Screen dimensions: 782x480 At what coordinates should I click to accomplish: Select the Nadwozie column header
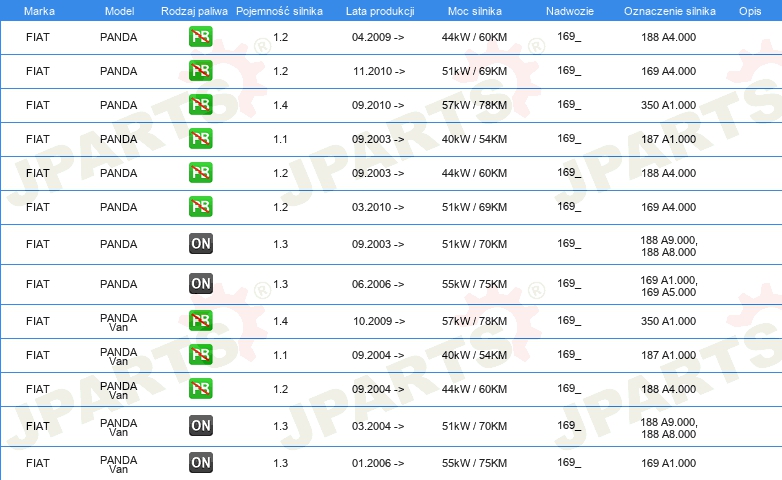coord(570,11)
